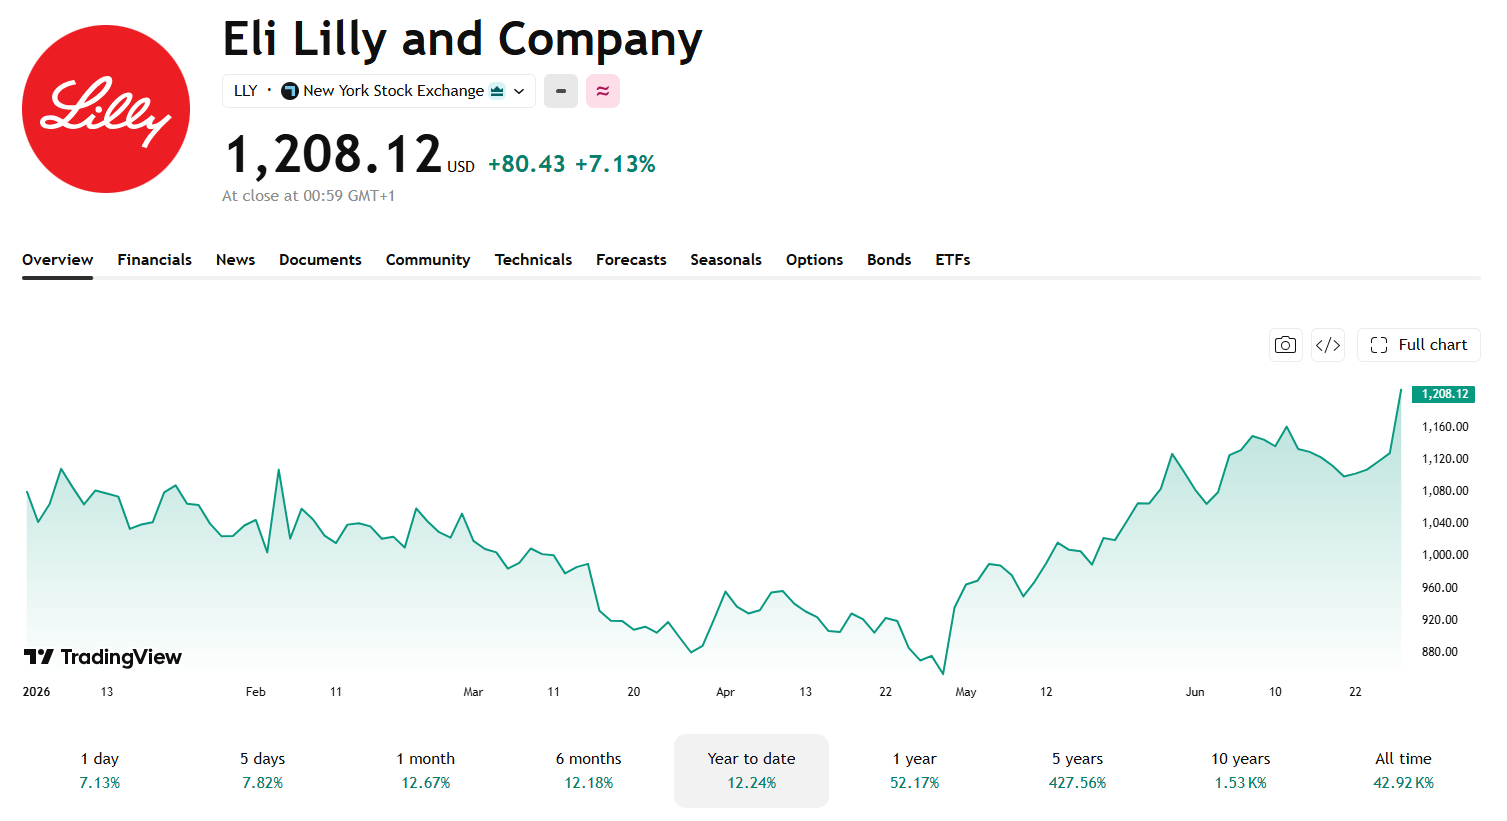Open the LLY exchange selector dropdown
Screen dimensions: 1507x821
(x=379, y=91)
